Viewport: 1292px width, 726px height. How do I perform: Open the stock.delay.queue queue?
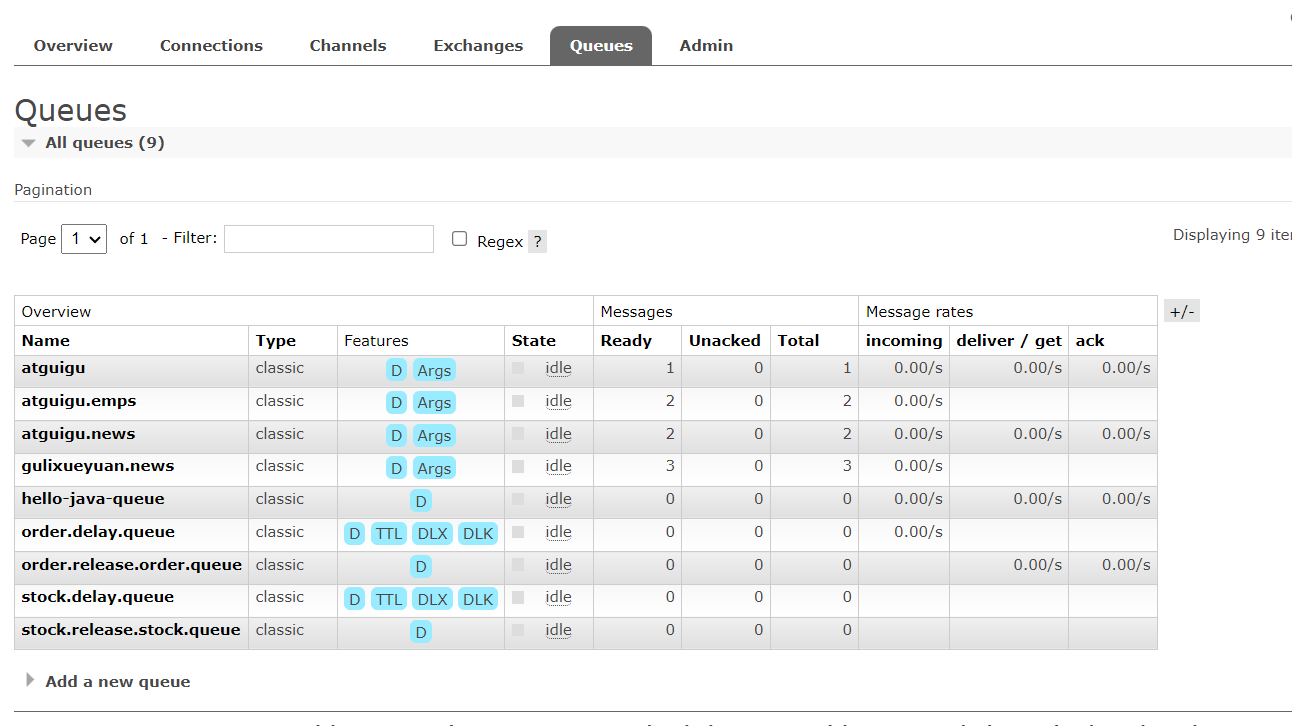pyautogui.click(x=98, y=597)
